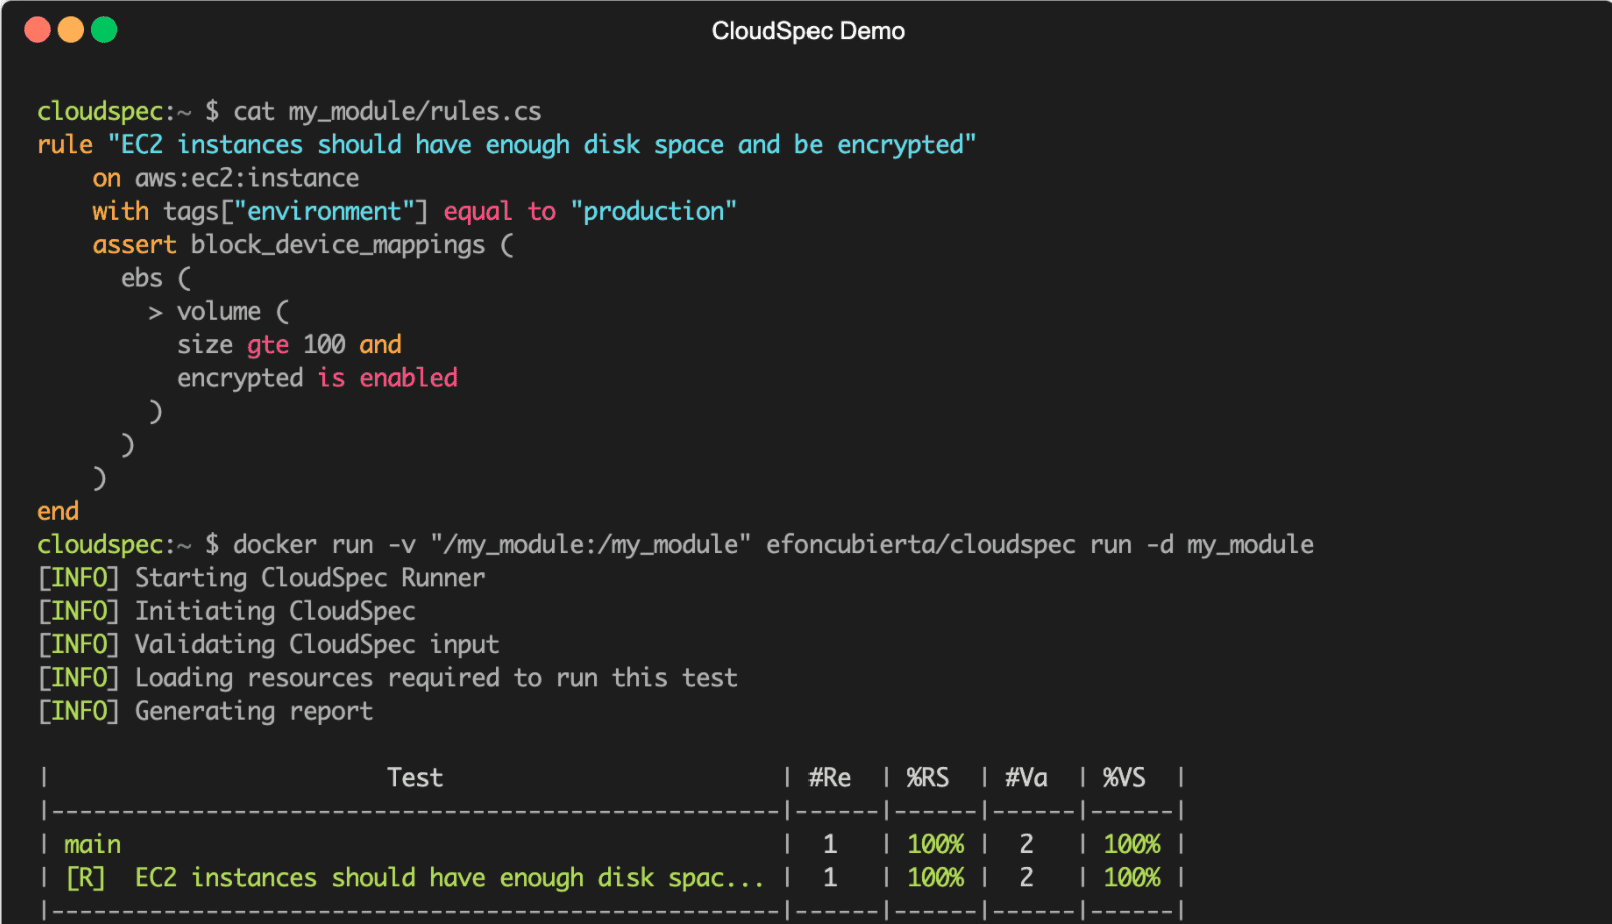Image resolution: width=1612 pixels, height=924 pixels.
Task: Click the 'main' row label in table
Action: (92, 845)
